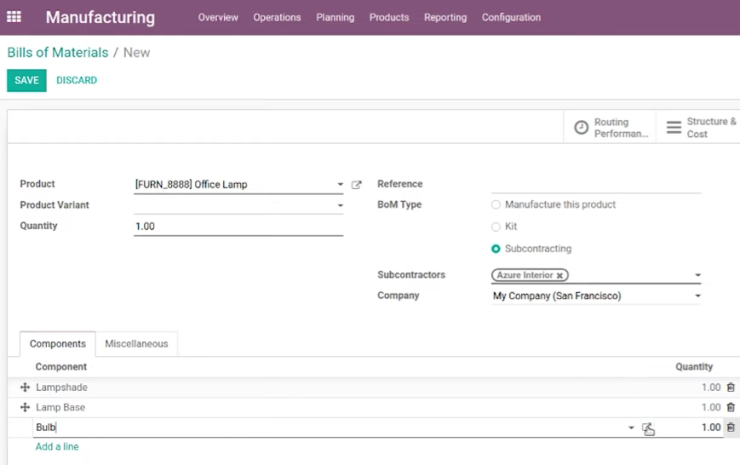Viewport: 740px width, 465px height.
Task: Delete the Lampshade component with trash icon
Action: click(731, 387)
